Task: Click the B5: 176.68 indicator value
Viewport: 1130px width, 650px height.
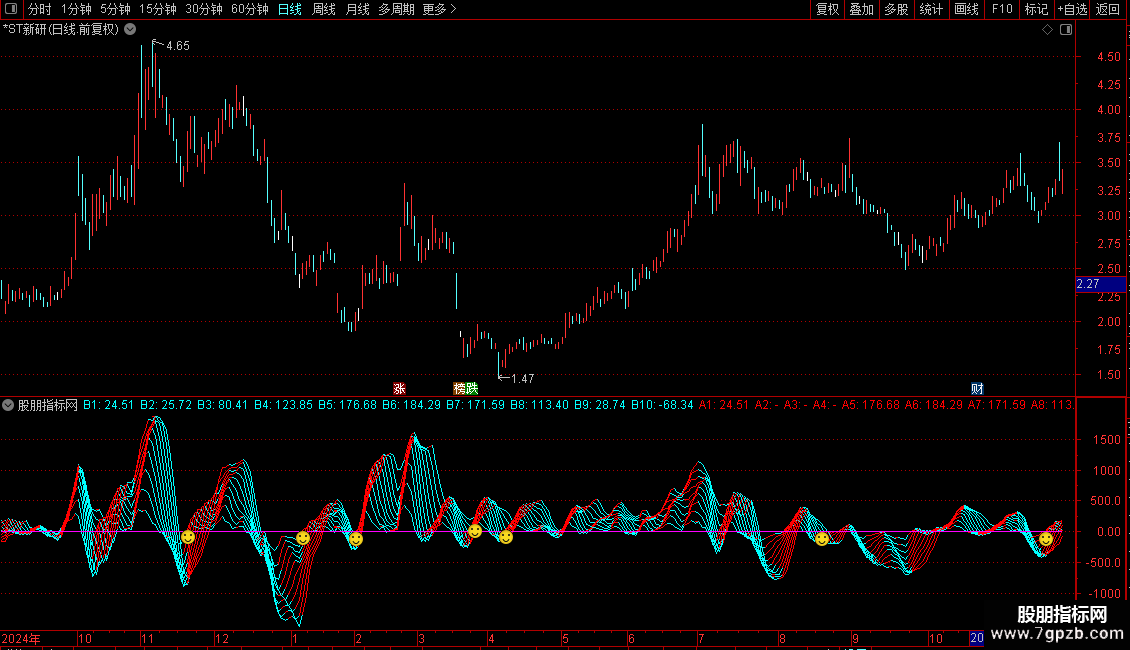Action: pyautogui.click(x=347, y=405)
